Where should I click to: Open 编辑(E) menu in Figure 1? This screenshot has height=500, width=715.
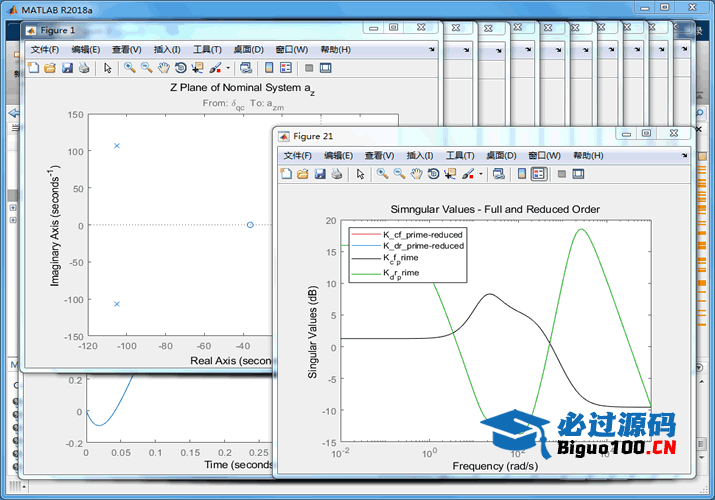[85, 50]
